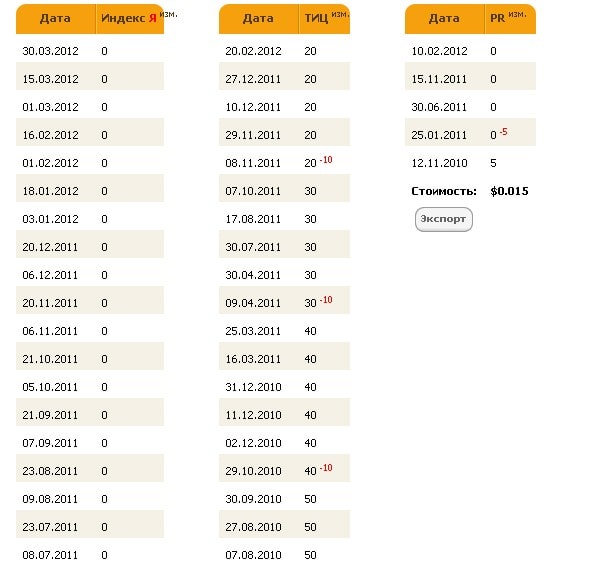Click the -10 change beside 08.11.2011
The height and width of the screenshot is (564, 609).
tap(326, 159)
